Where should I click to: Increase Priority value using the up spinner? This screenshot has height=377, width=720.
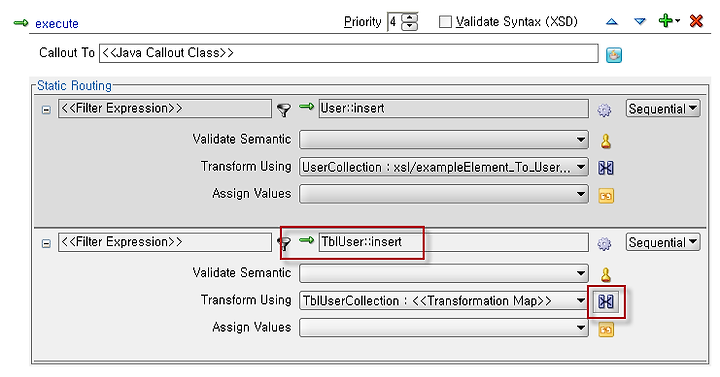point(410,18)
